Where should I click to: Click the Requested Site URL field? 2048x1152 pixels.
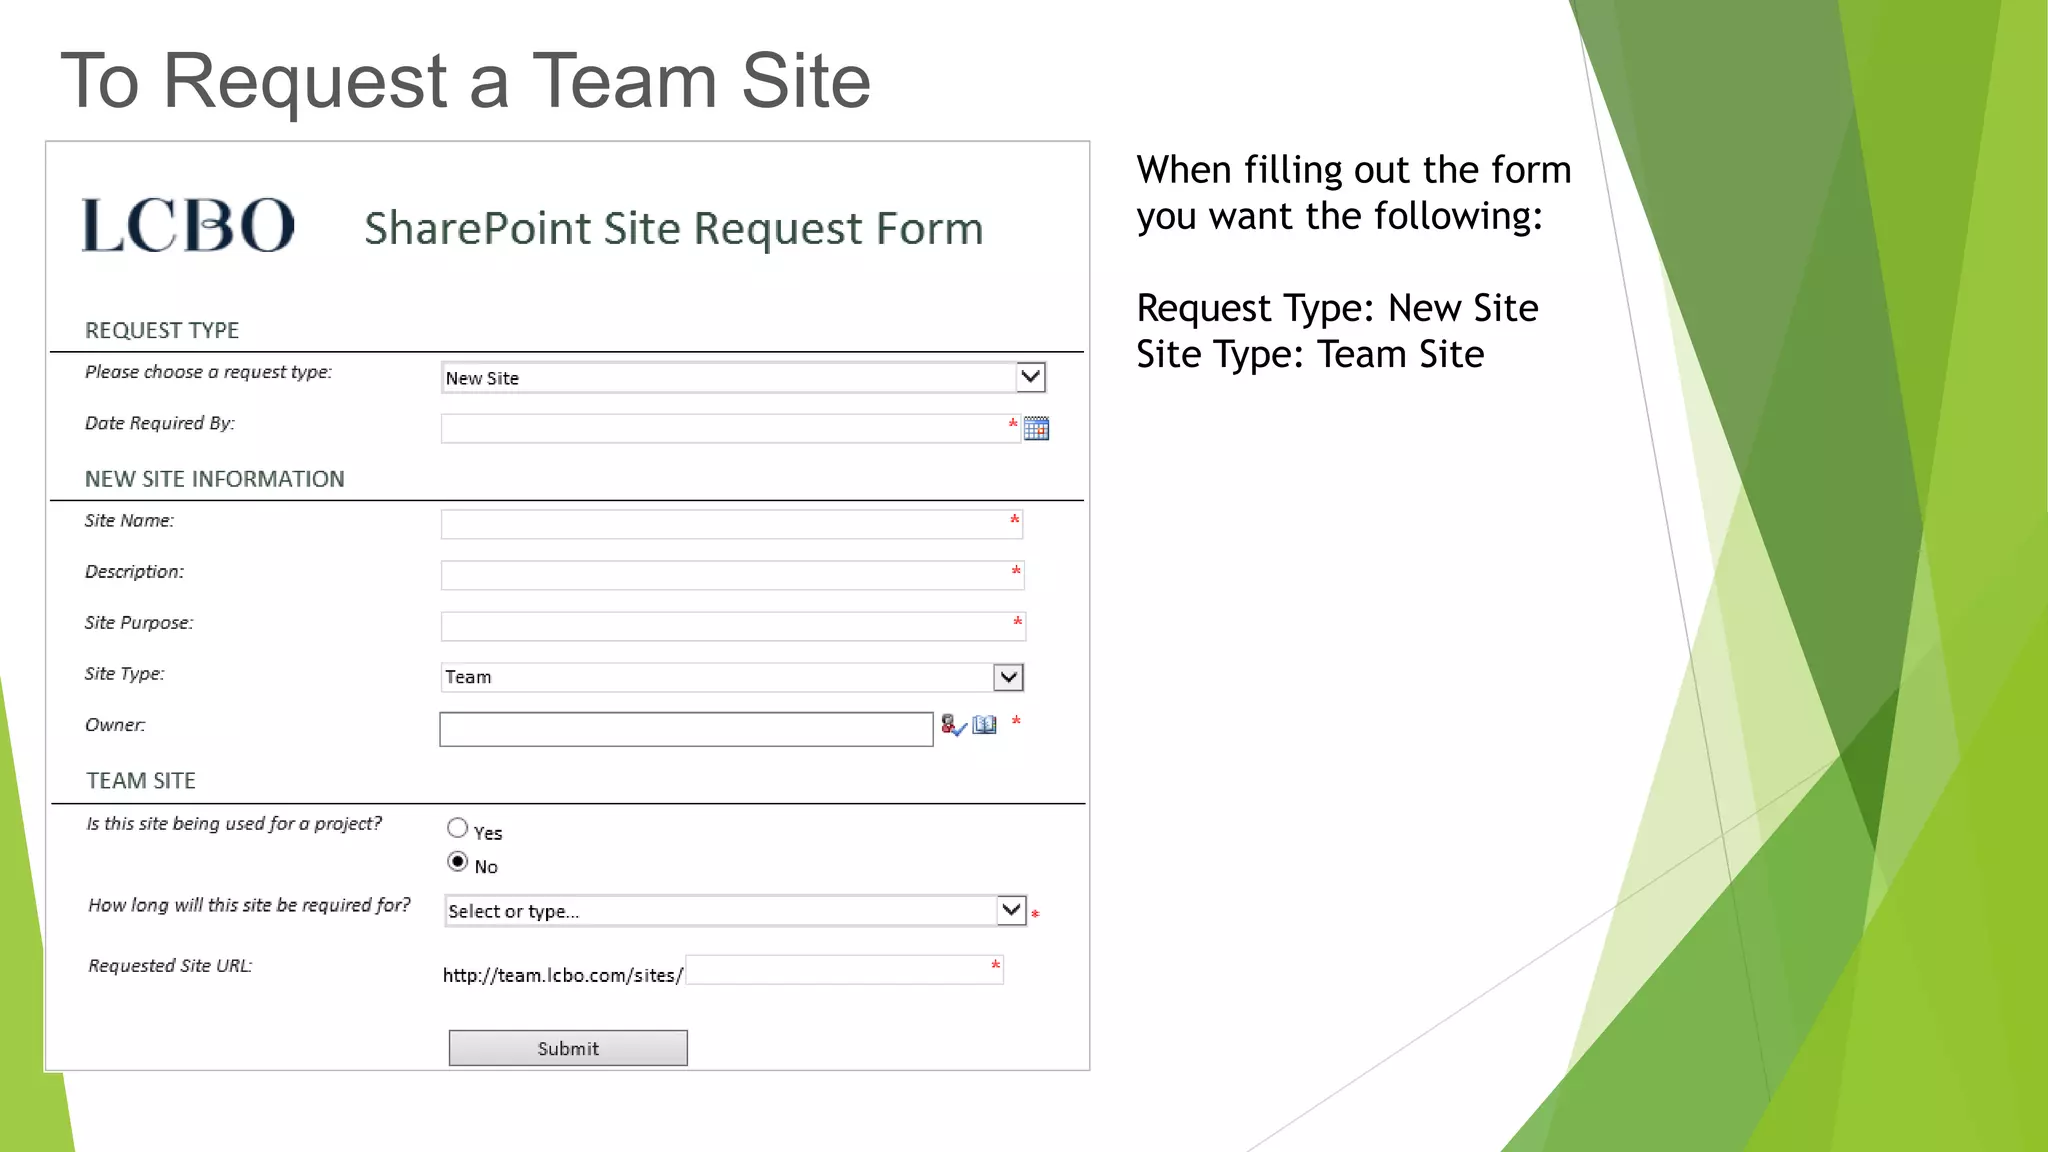point(844,970)
